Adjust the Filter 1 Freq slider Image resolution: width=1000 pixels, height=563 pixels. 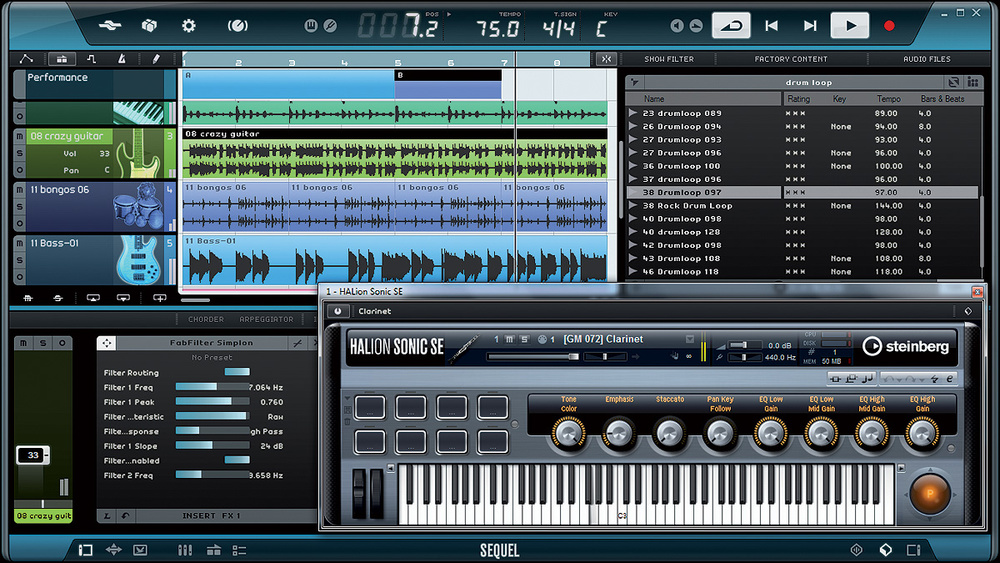pyautogui.click(x=212, y=387)
